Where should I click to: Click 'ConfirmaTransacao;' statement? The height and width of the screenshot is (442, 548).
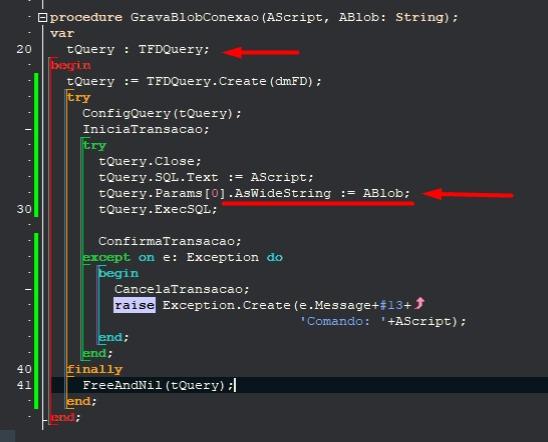pyautogui.click(x=170, y=241)
